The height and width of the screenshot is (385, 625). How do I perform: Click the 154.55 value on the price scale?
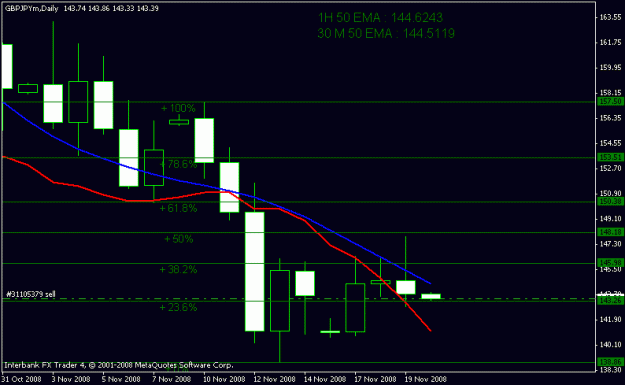pyautogui.click(x=610, y=143)
